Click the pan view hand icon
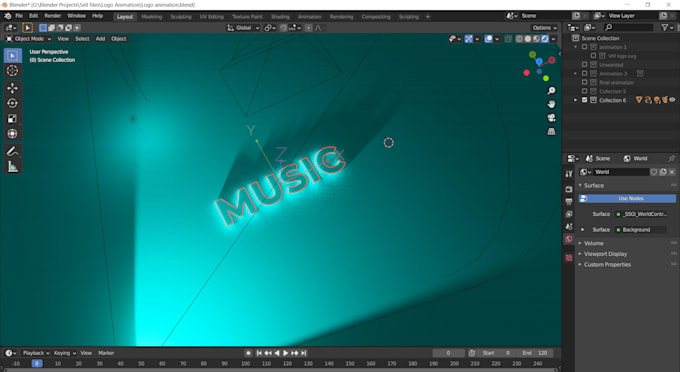The height and width of the screenshot is (372, 680). tap(551, 104)
